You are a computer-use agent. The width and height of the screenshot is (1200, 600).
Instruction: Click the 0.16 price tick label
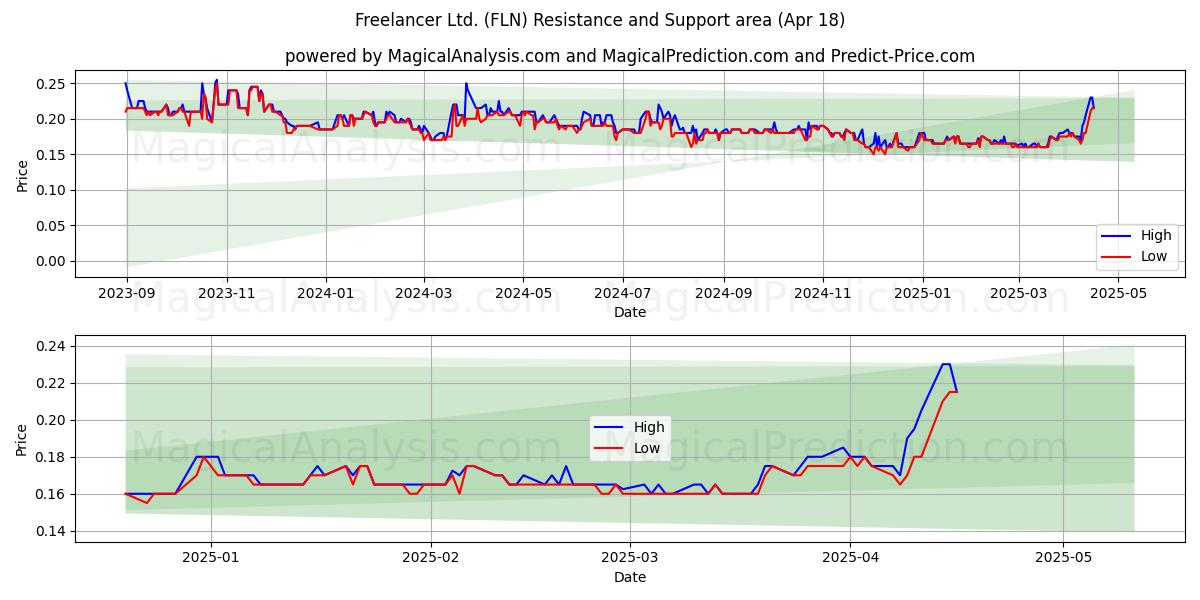pyautogui.click(x=51, y=494)
